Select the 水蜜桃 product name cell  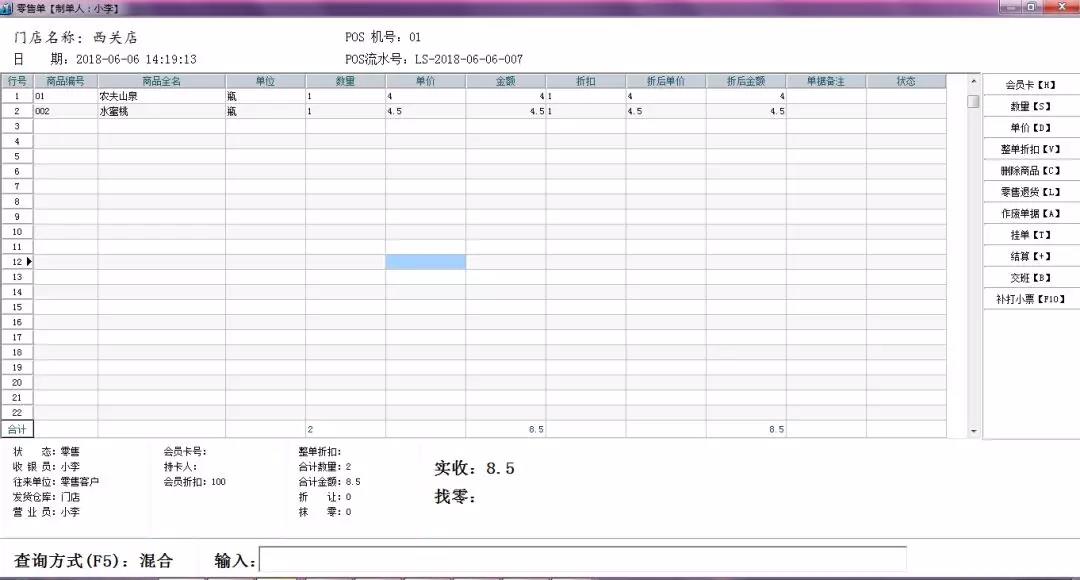coord(160,112)
